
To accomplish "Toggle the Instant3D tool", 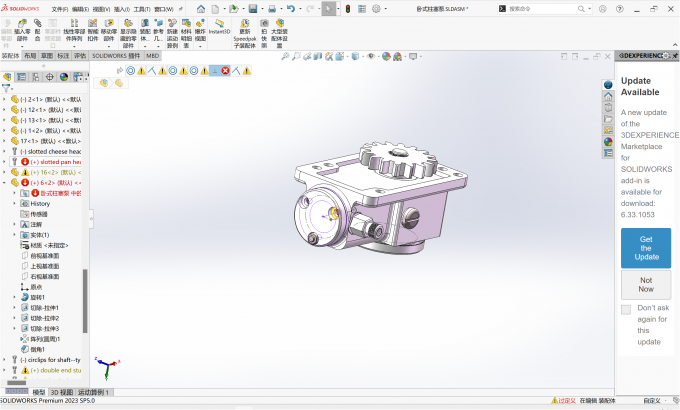I will click(x=219, y=27).
